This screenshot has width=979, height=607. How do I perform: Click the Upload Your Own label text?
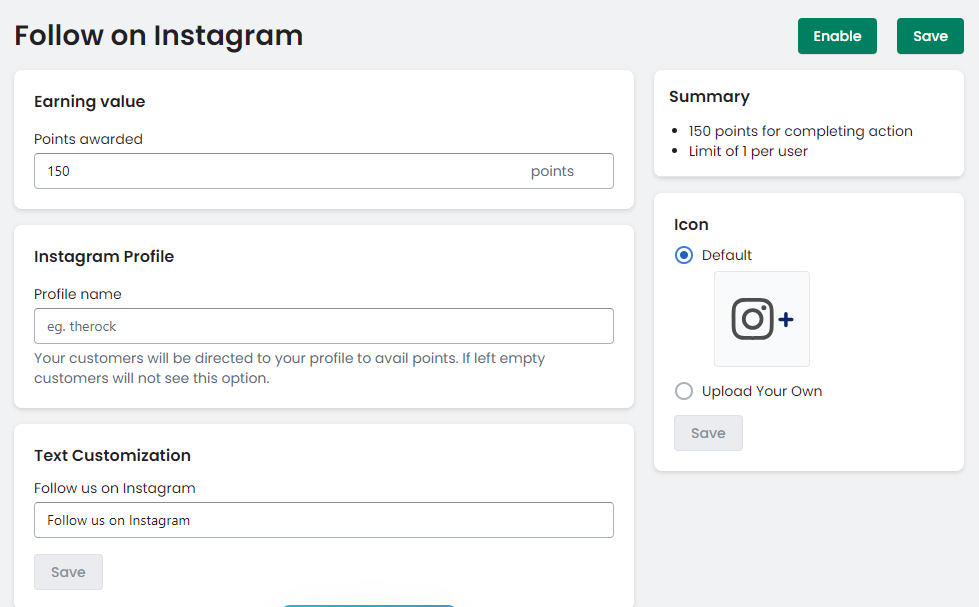(x=762, y=391)
